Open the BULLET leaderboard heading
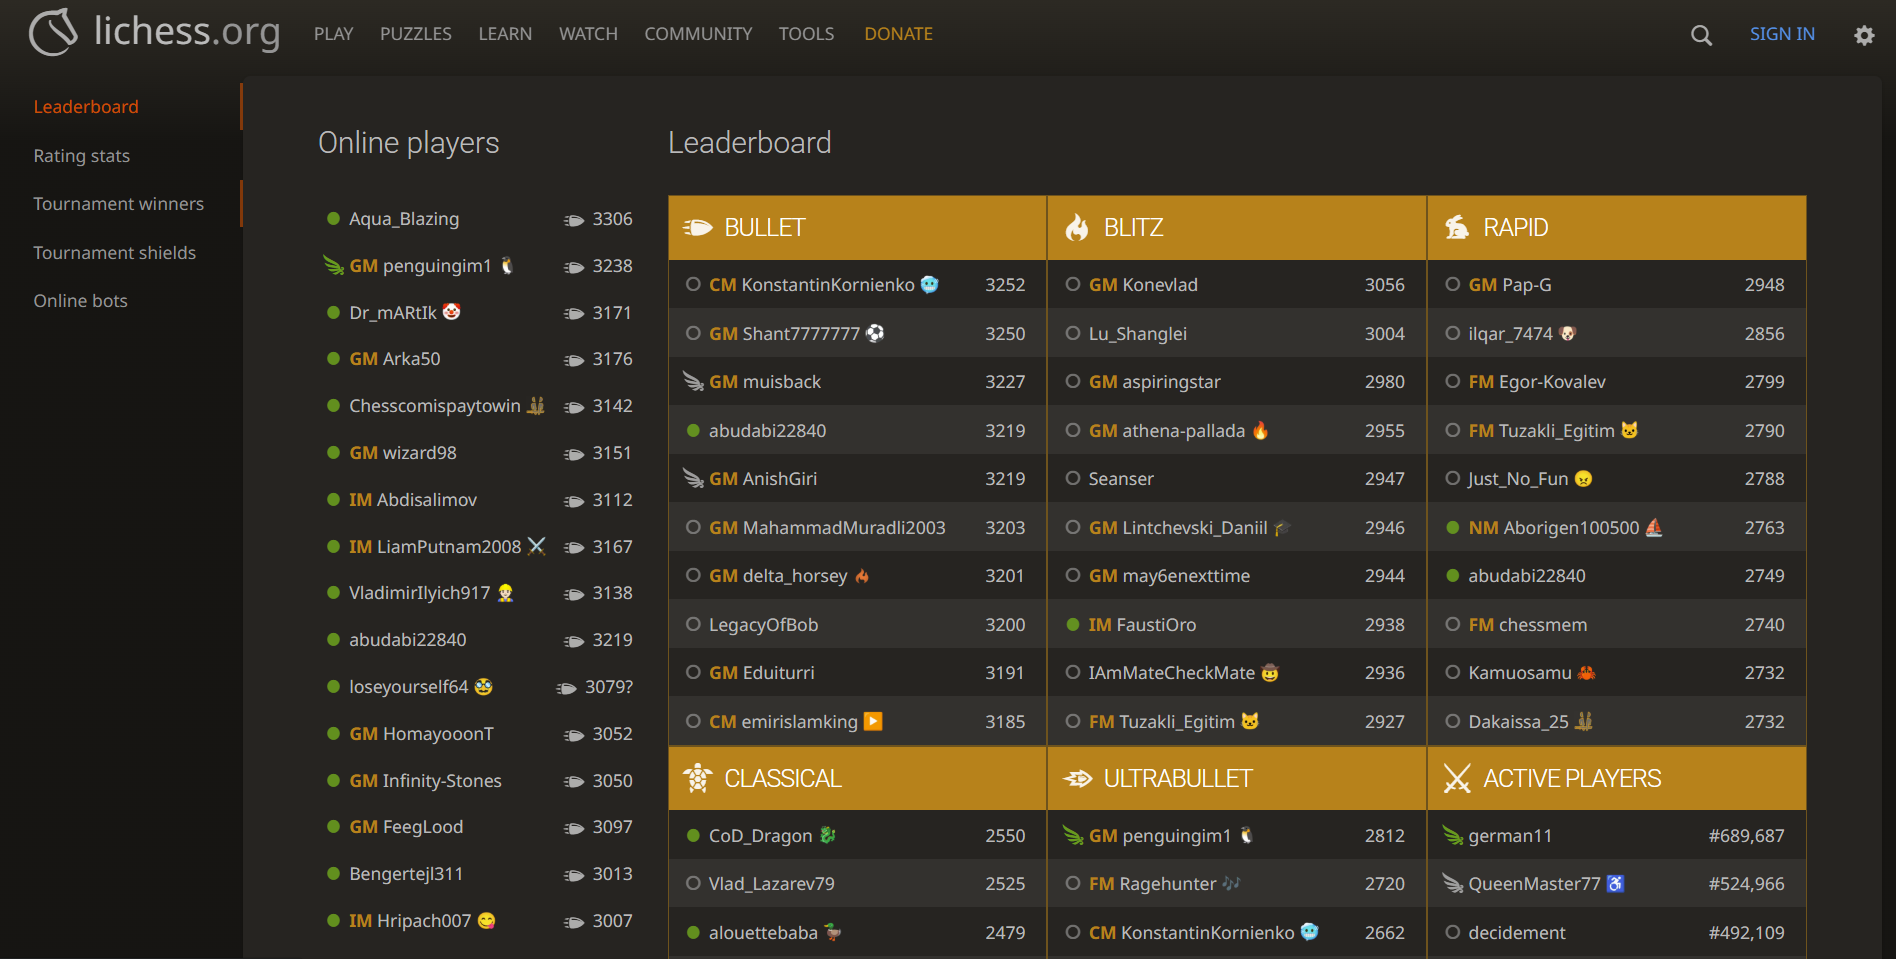 click(x=764, y=228)
